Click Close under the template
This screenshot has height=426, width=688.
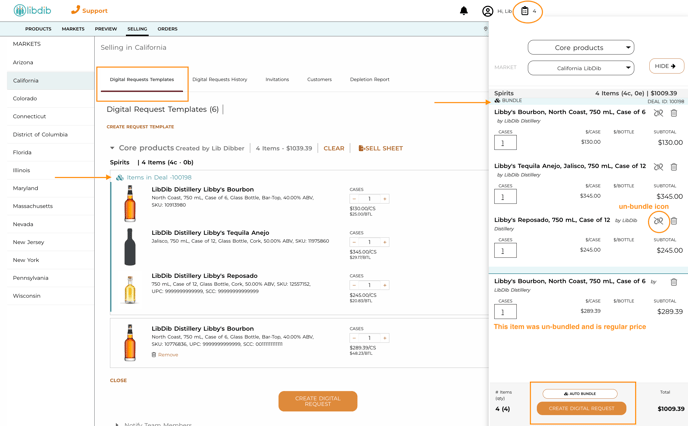(x=118, y=380)
